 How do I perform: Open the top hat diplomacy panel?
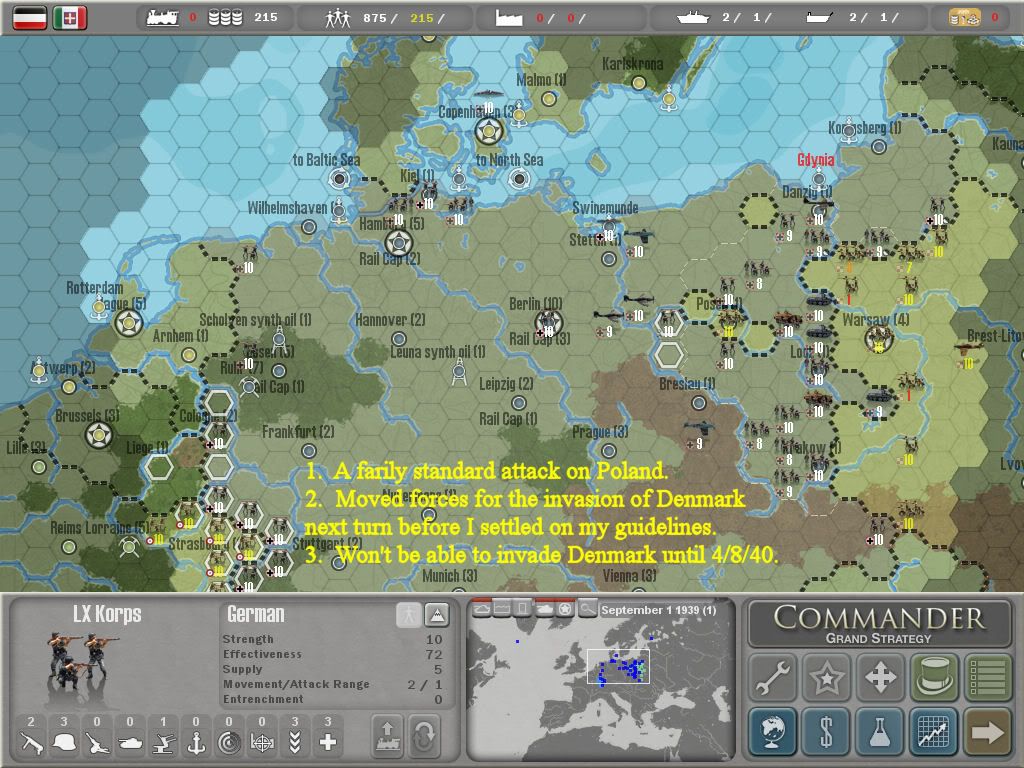[934, 678]
